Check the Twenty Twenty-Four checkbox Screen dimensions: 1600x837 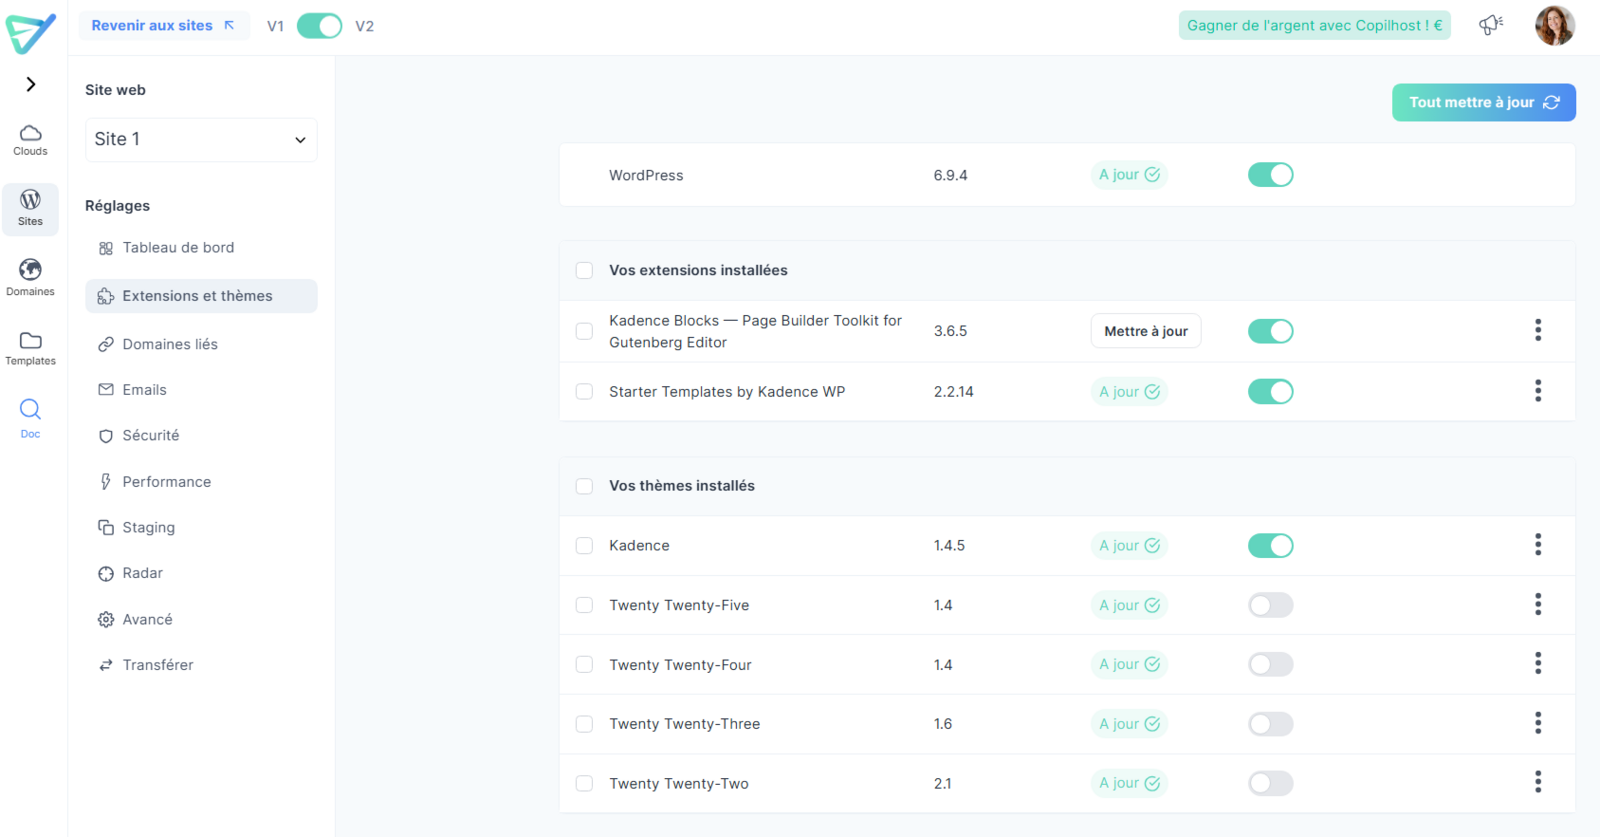coord(584,665)
